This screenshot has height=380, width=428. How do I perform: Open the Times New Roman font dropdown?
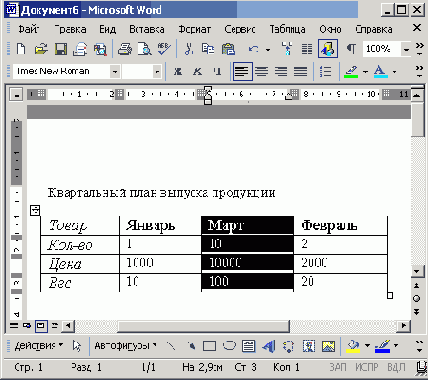tap(115, 71)
